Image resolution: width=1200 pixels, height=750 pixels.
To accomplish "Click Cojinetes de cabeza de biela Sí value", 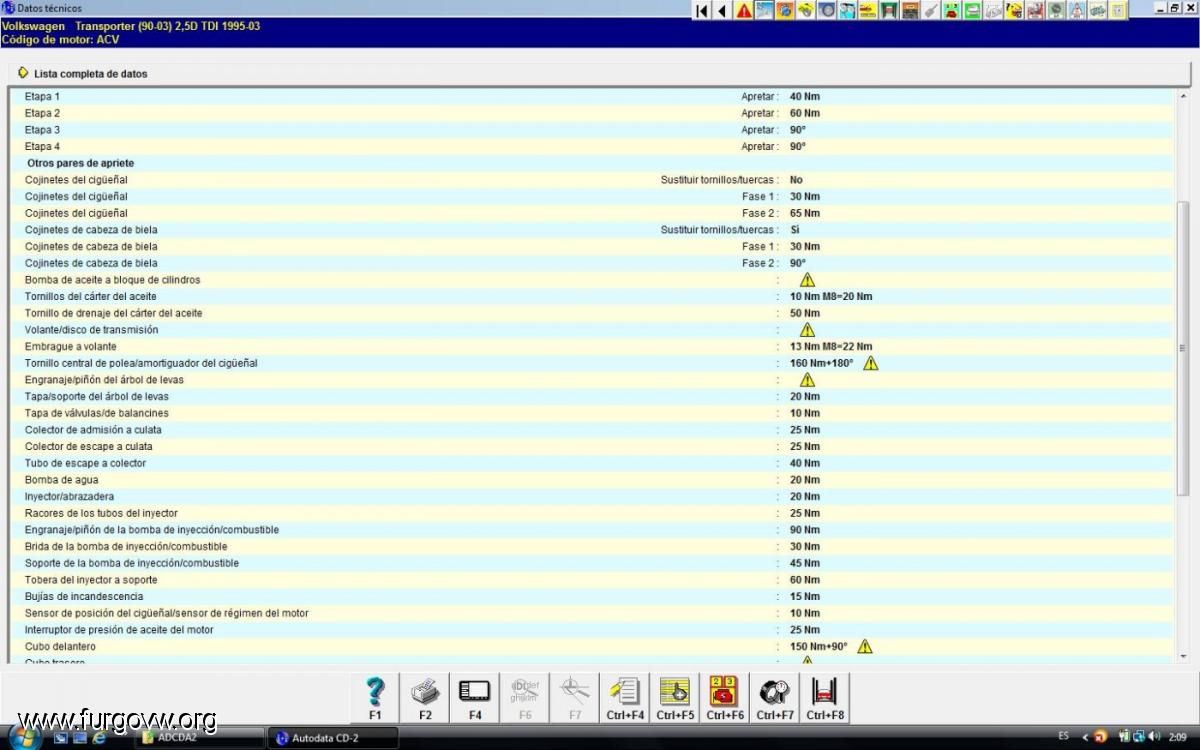I will tap(794, 230).
